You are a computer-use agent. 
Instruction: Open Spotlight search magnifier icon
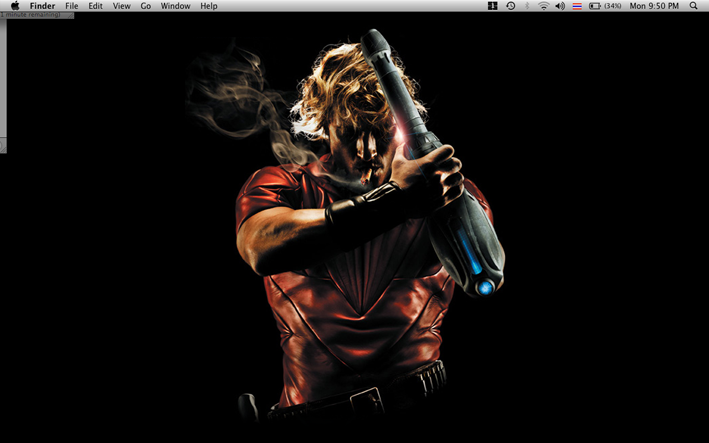point(694,6)
